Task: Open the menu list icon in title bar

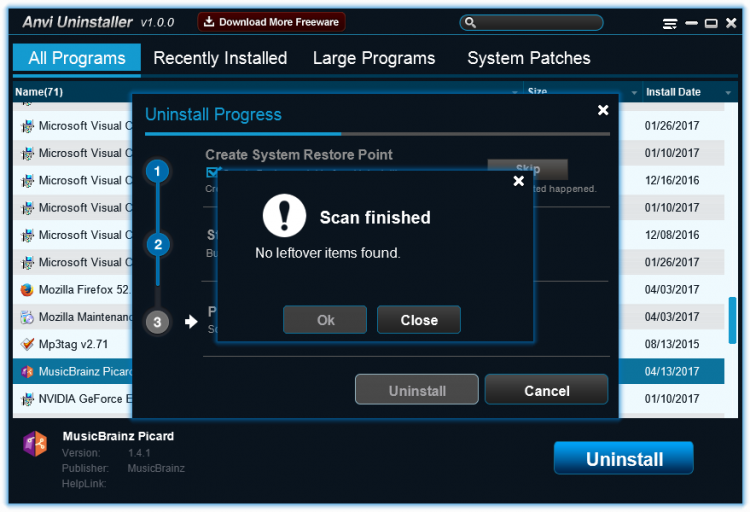Action: click(x=670, y=23)
